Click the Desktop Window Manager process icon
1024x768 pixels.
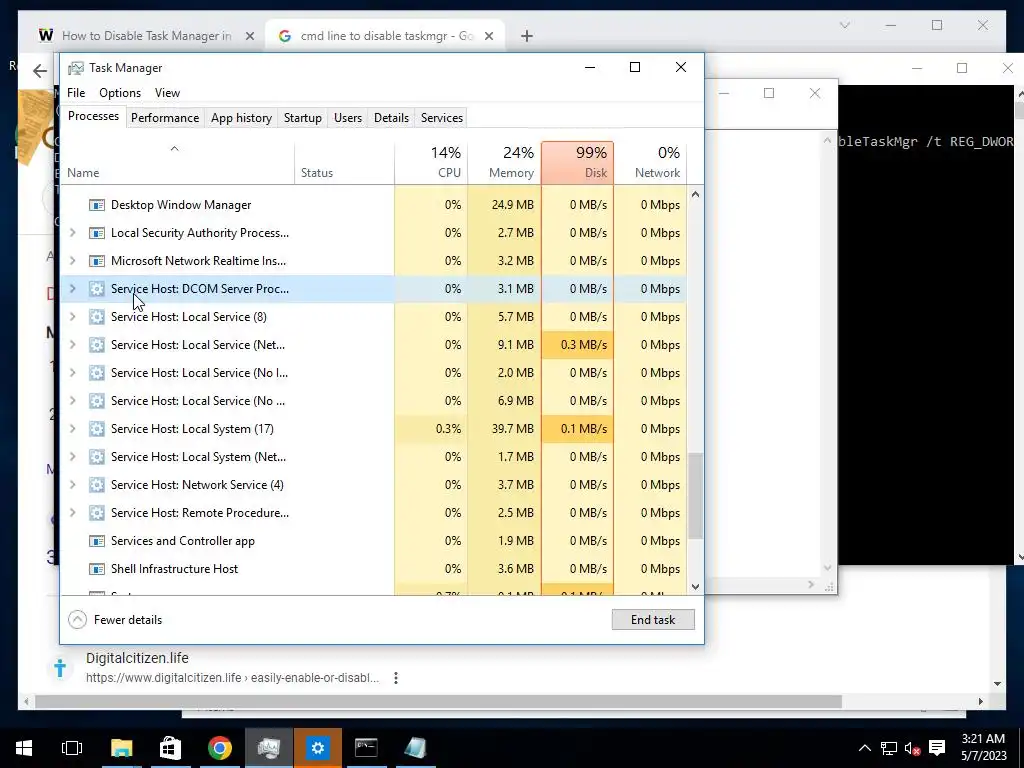tap(97, 205)
